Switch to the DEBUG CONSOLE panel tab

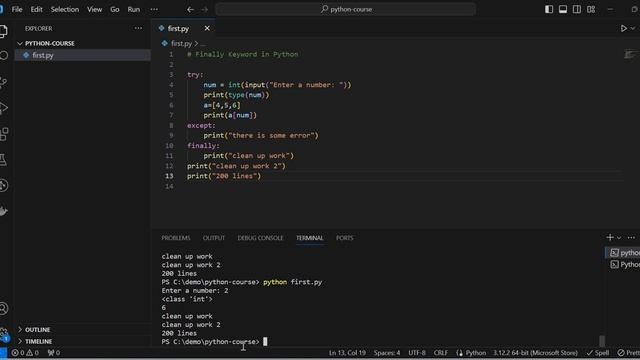coord(260,238)
